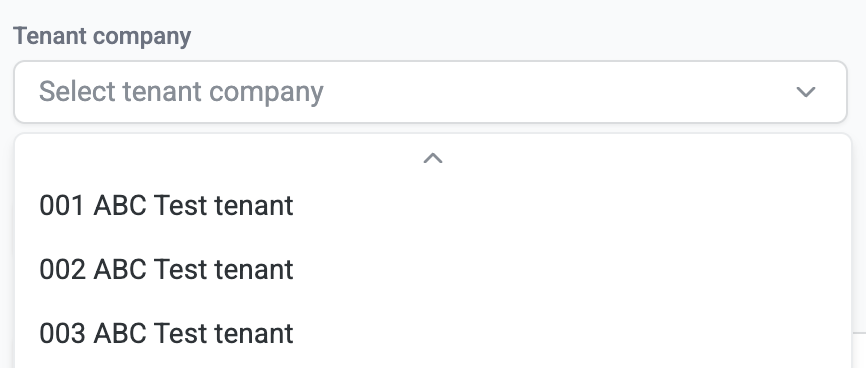Select 003 ABC Test tenant option

432,334
